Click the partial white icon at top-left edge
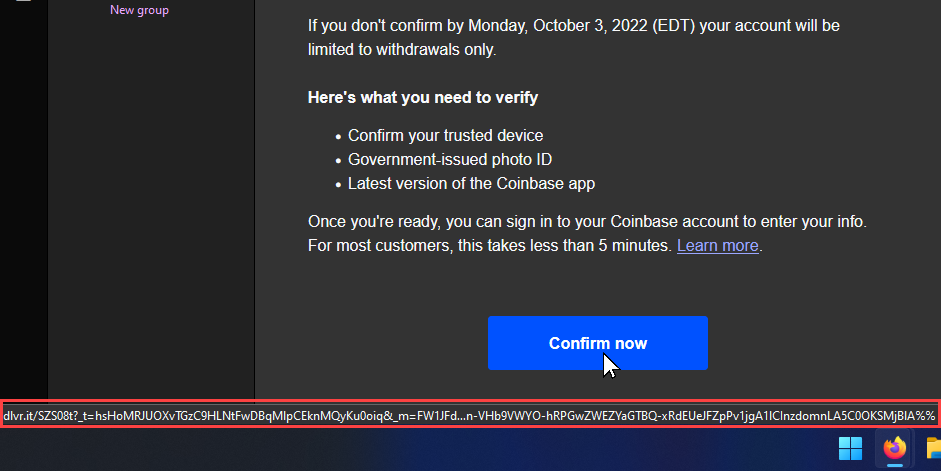This screenshot has width=941, height=471. [x=23, y=1]
